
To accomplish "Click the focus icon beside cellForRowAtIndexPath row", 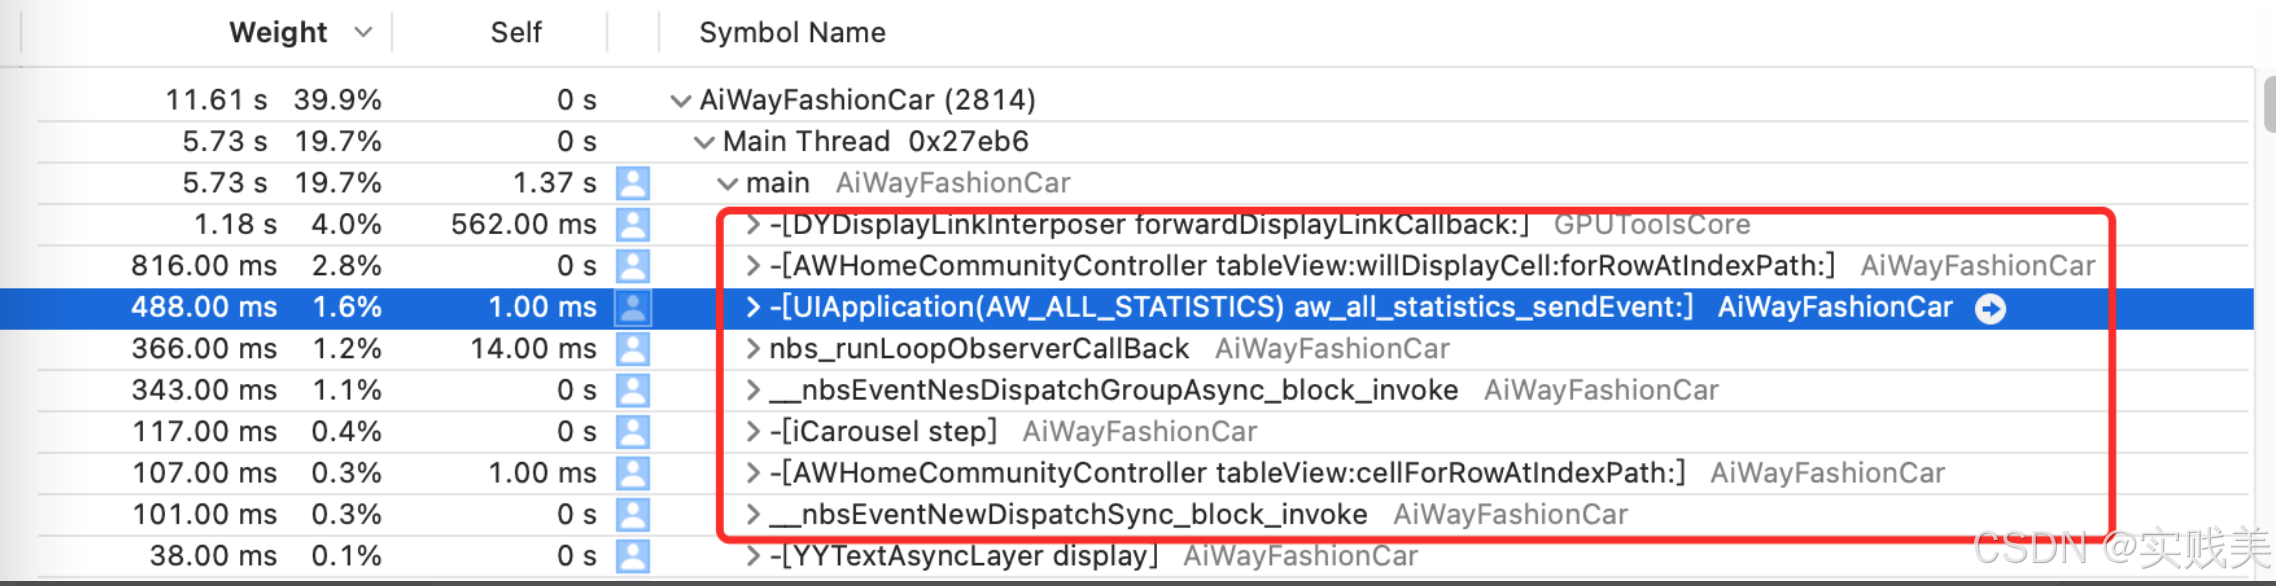I will click(x=633, y=472).
